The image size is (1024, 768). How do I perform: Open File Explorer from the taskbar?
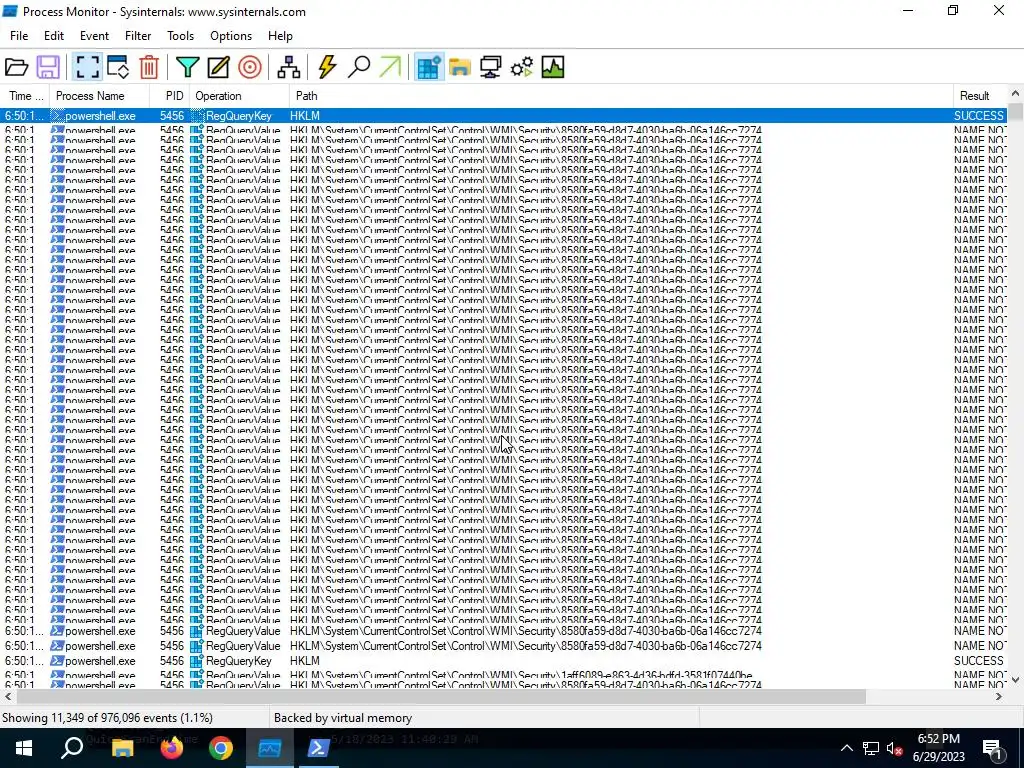[x=122, y=748]
